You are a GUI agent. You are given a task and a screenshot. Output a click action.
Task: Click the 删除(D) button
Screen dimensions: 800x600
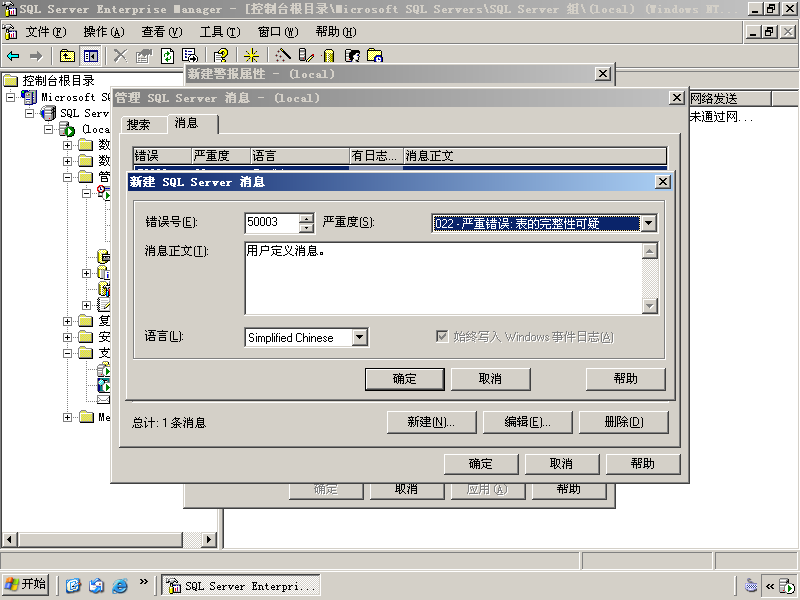point(623,422)
